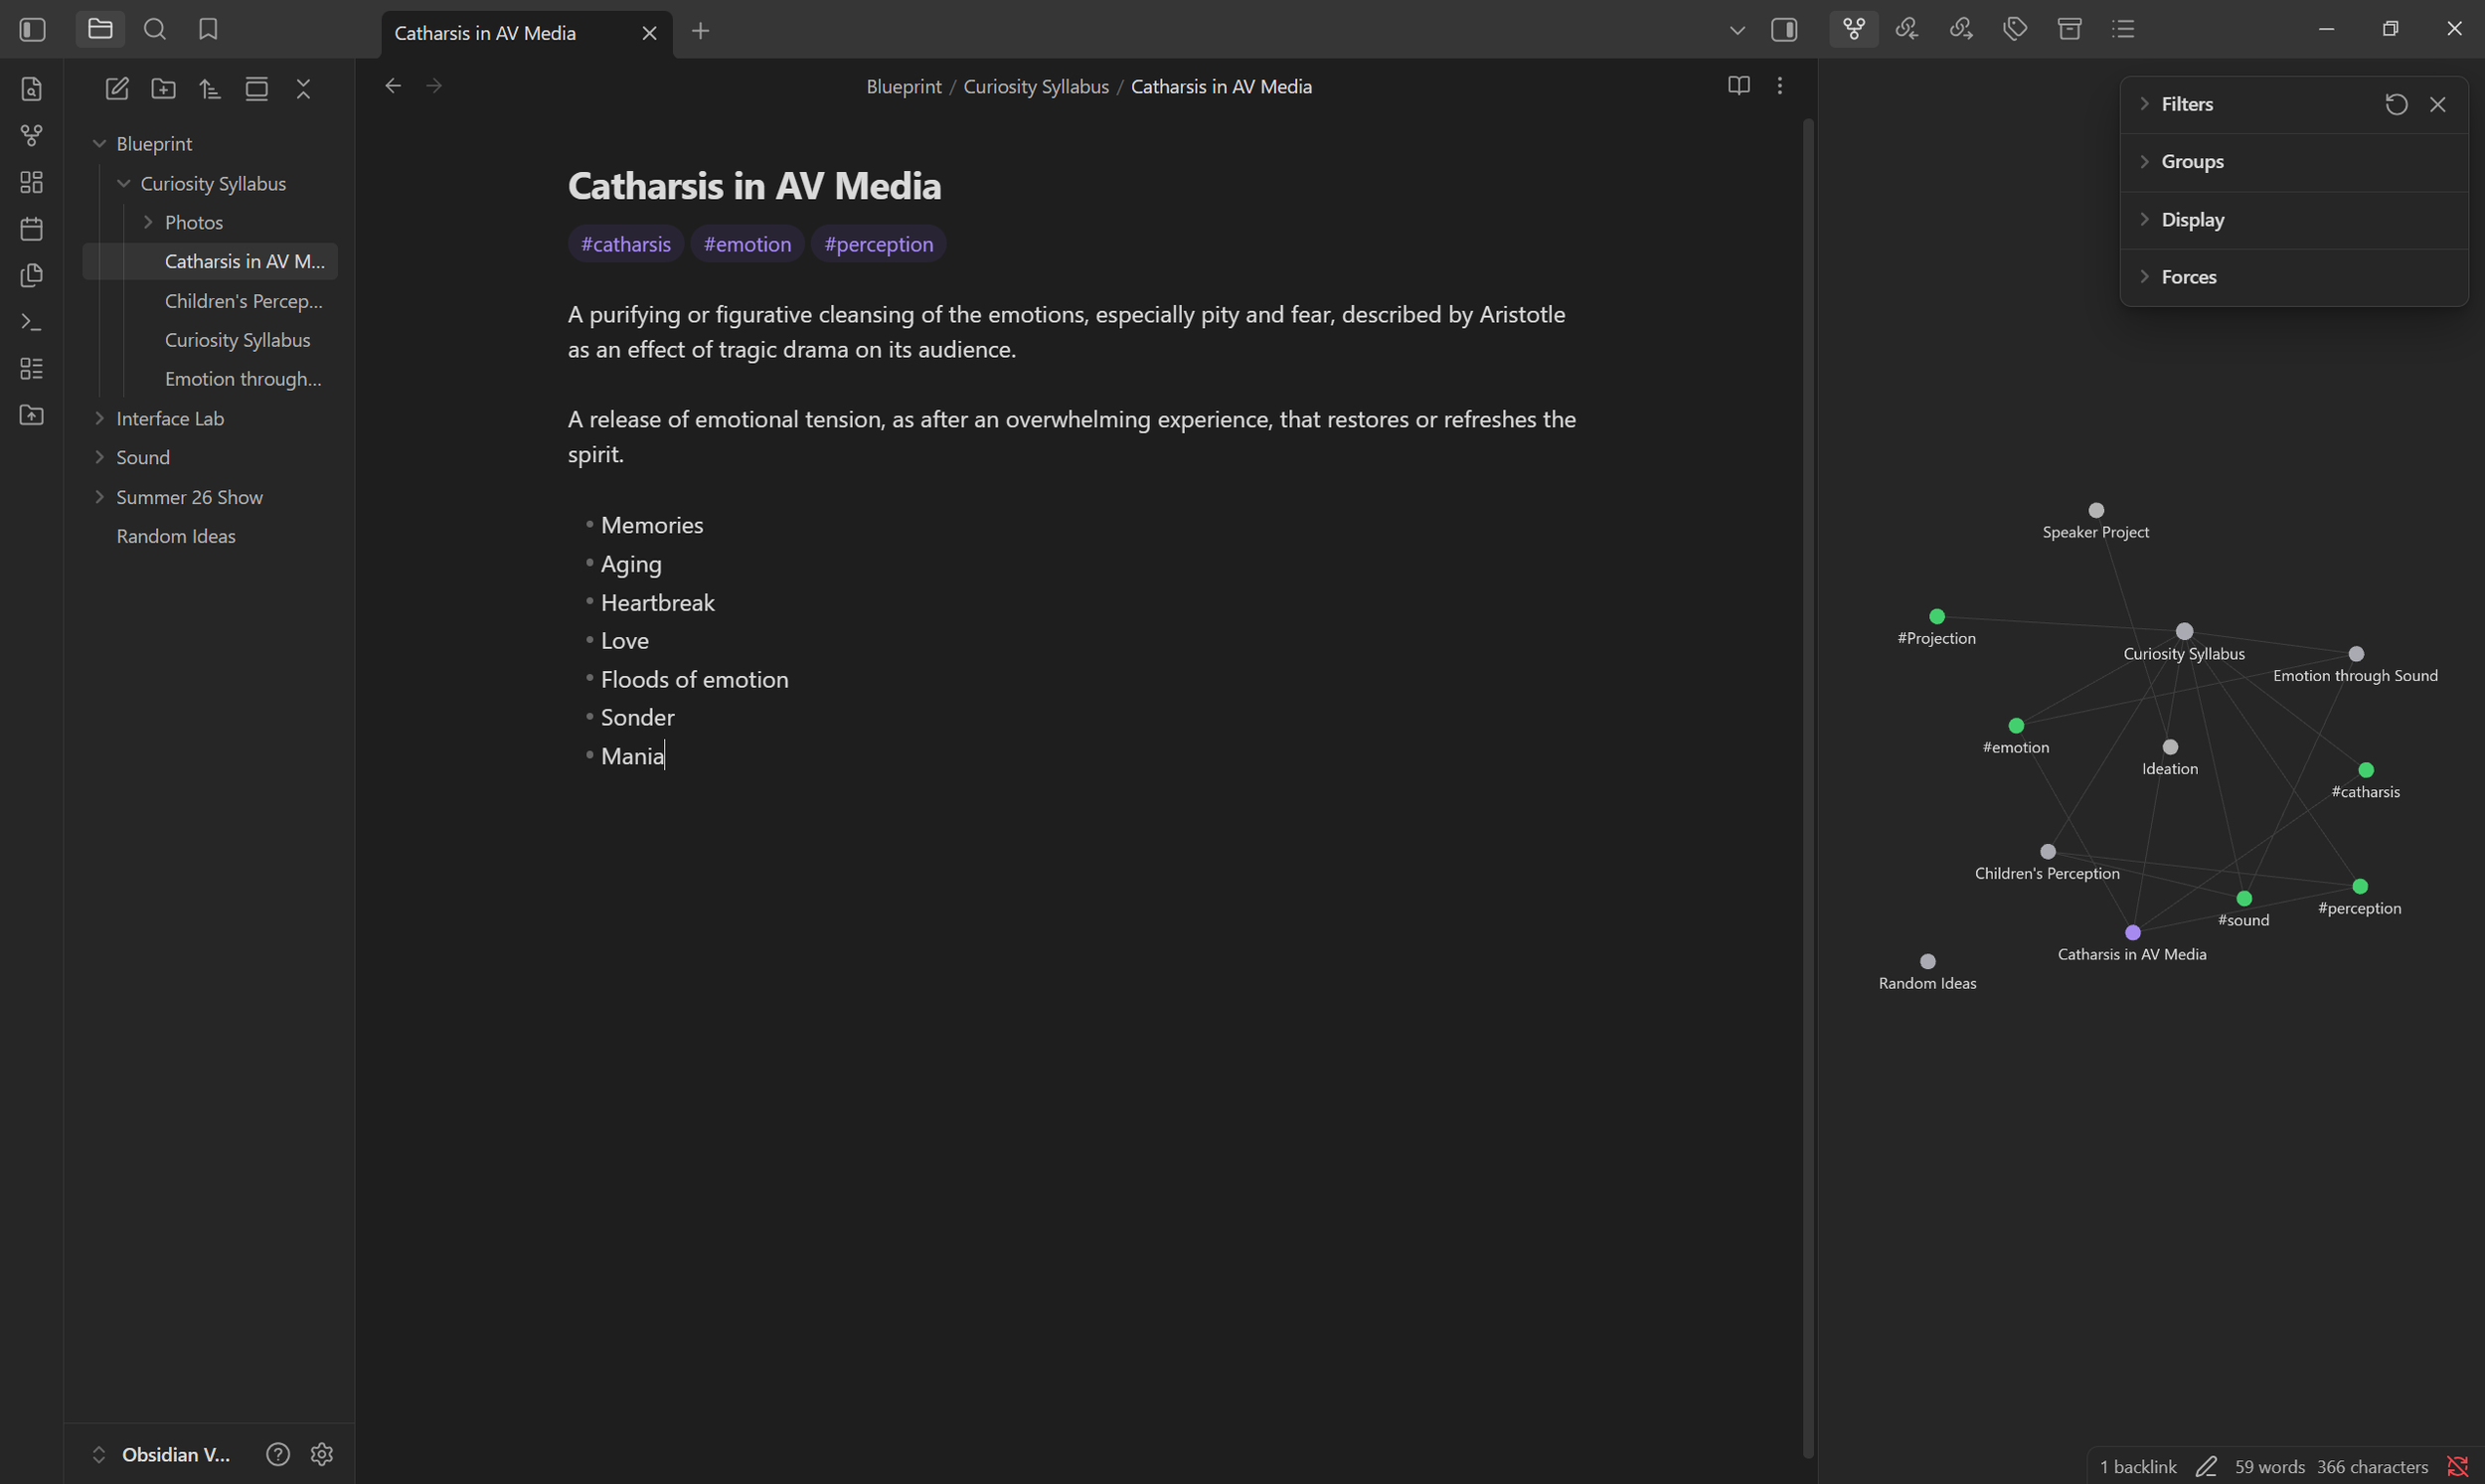
Task: Open the templates icon in ribbon
Action: click(x=32, y=275)
